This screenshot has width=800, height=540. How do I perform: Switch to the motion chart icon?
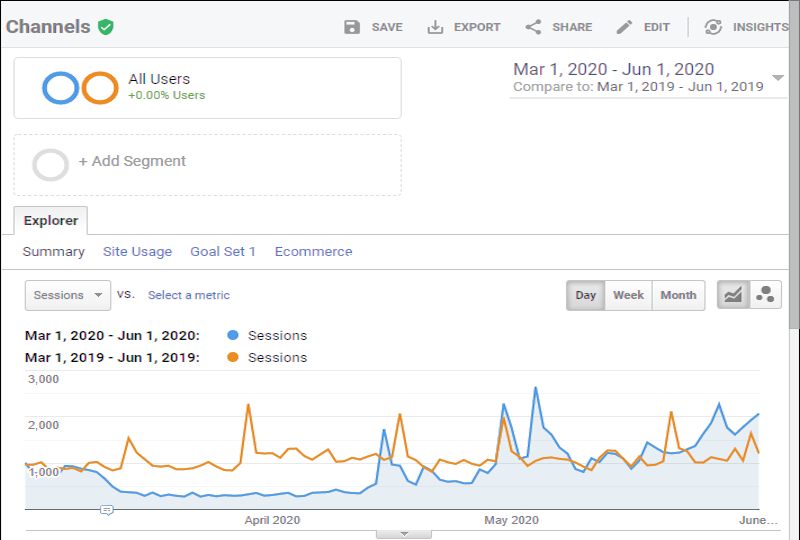[765, 295]
